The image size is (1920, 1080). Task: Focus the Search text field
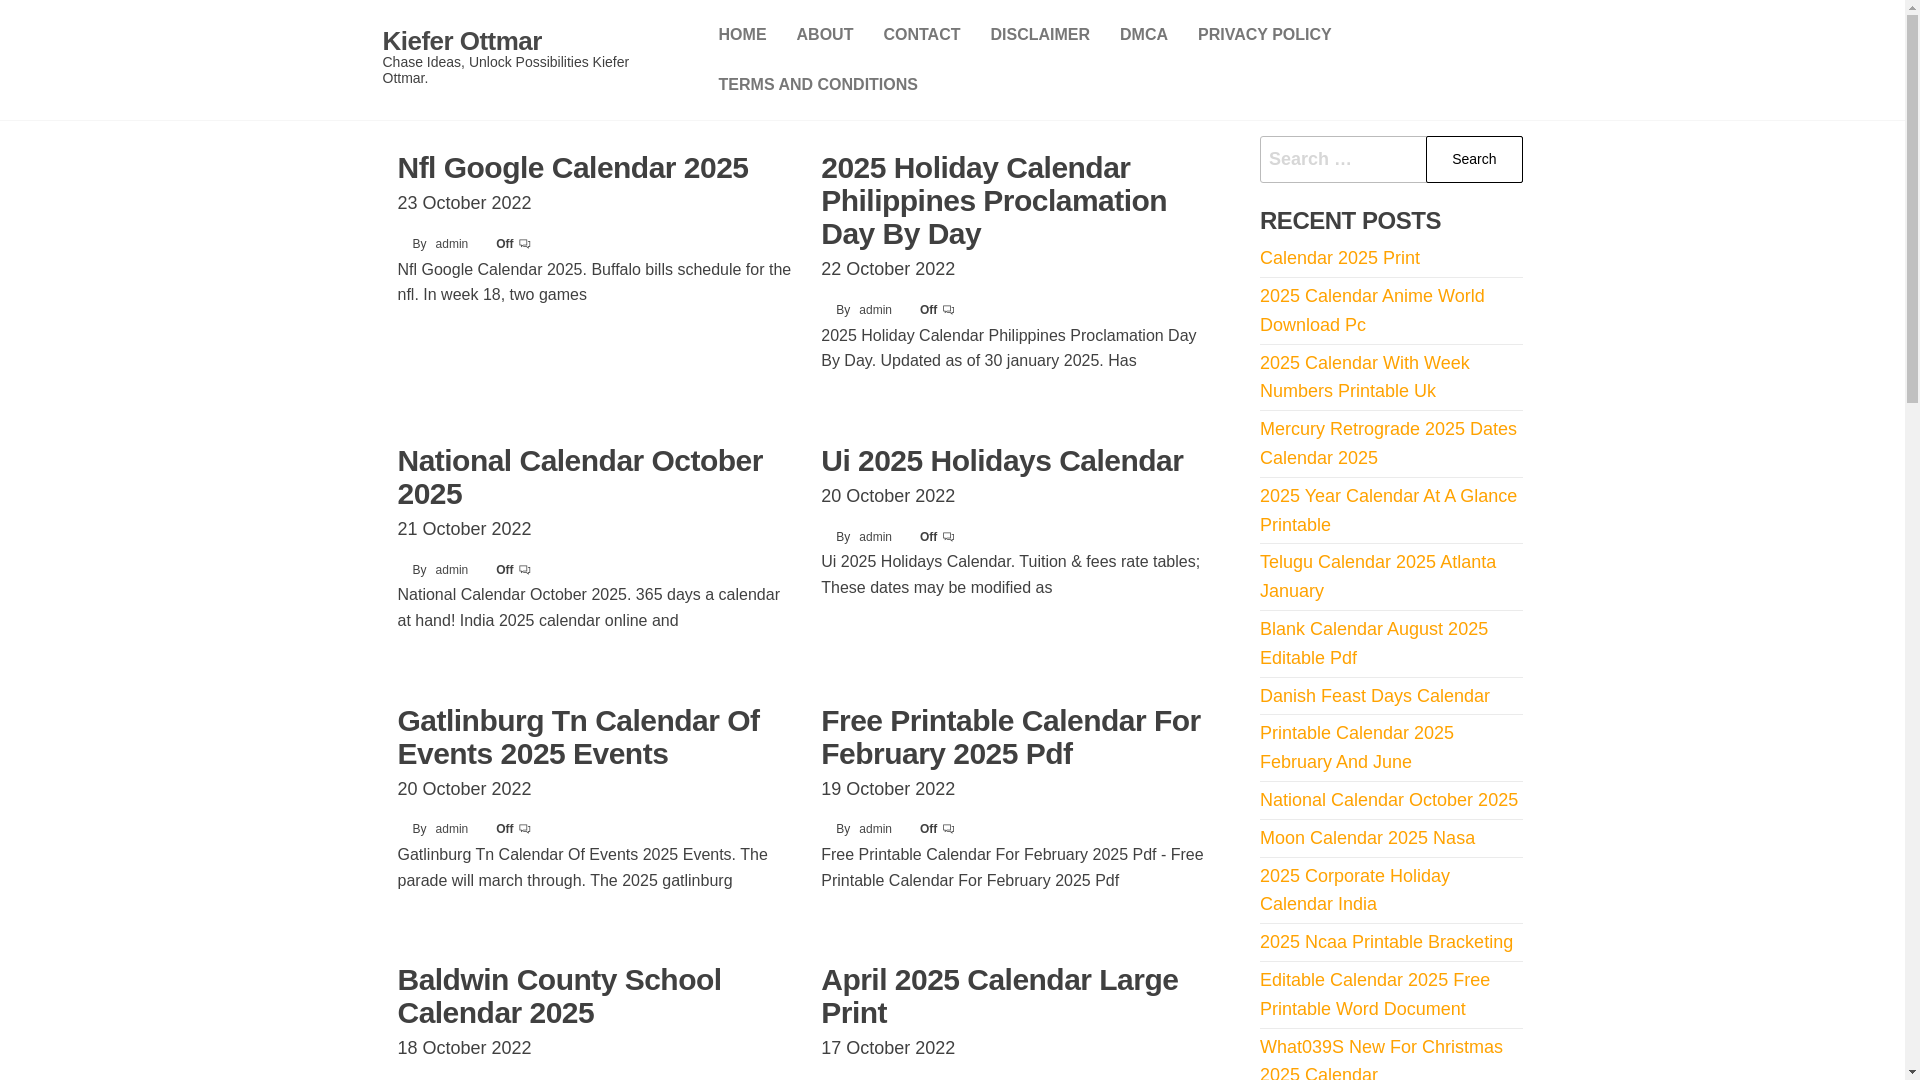click(1342, 159)
